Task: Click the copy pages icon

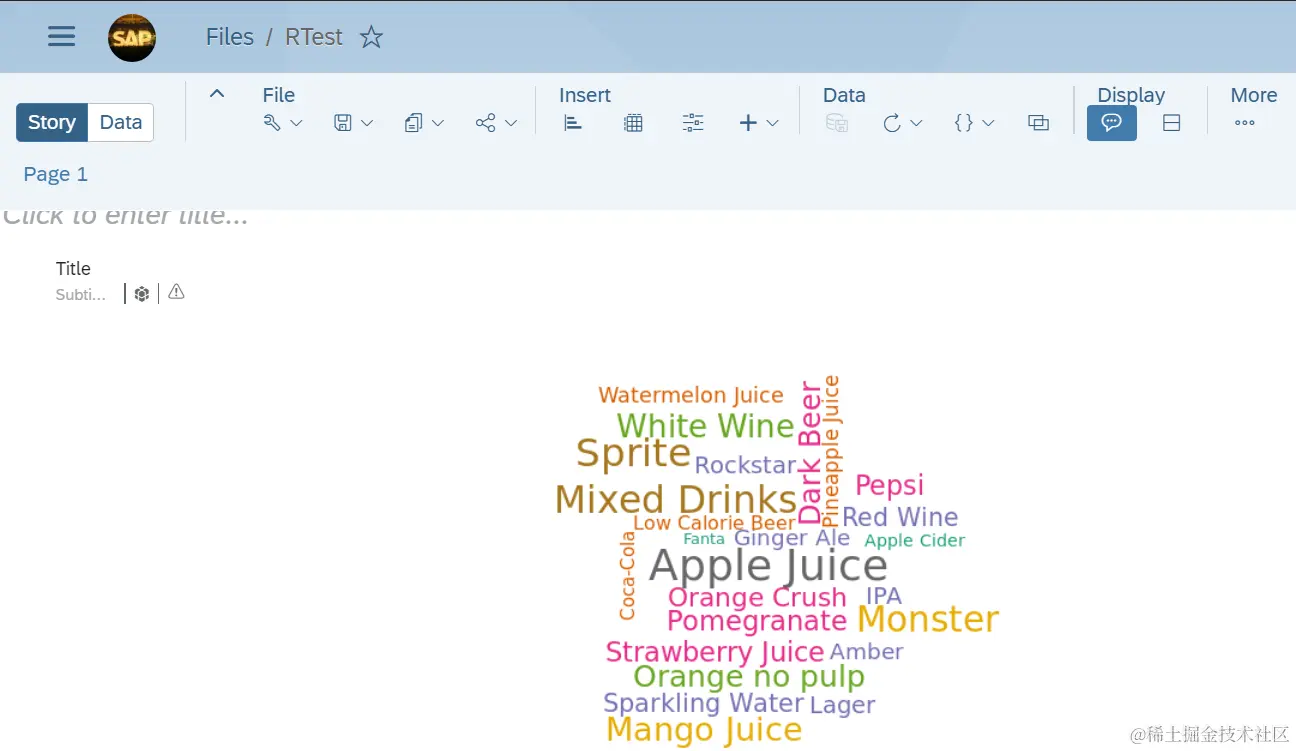Action: [x=414, y=123]
